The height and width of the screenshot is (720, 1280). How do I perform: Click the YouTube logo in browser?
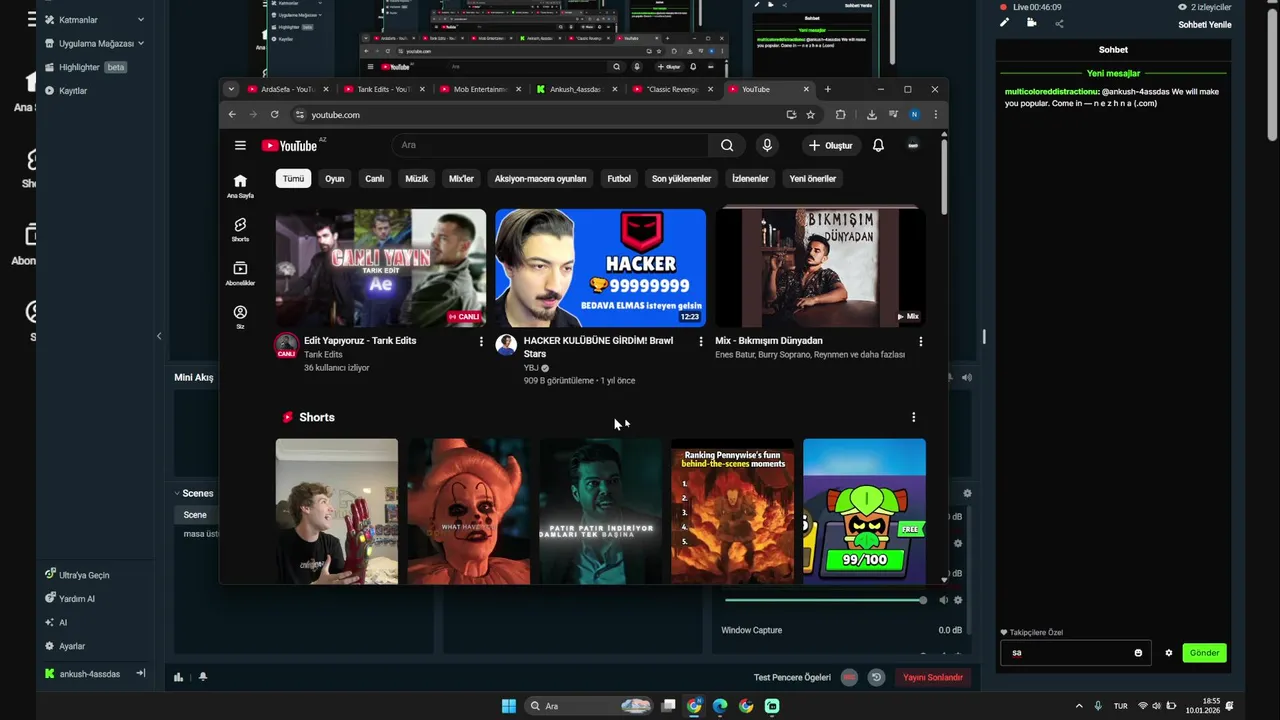[289, 146]
